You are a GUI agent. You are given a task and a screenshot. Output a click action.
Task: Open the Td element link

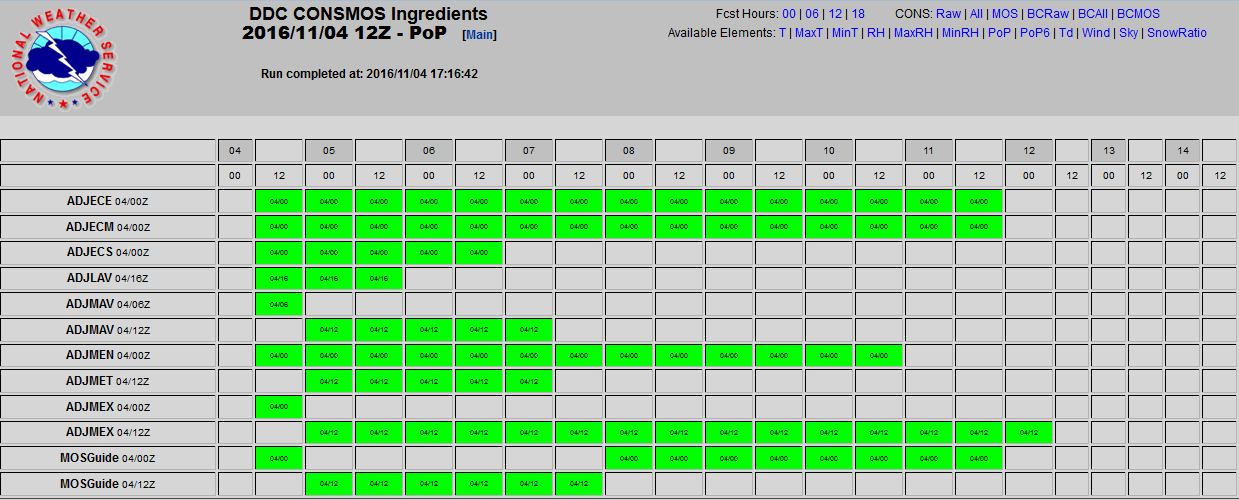click(1066, 33)
